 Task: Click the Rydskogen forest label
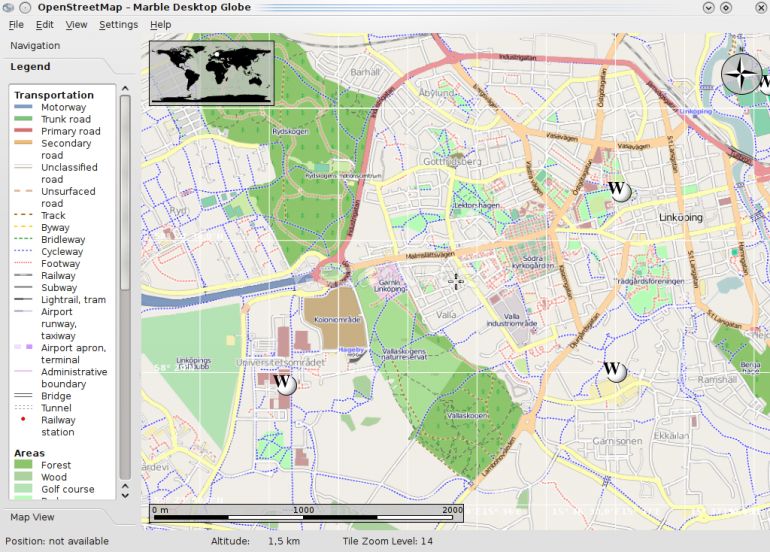coord(290,131)
